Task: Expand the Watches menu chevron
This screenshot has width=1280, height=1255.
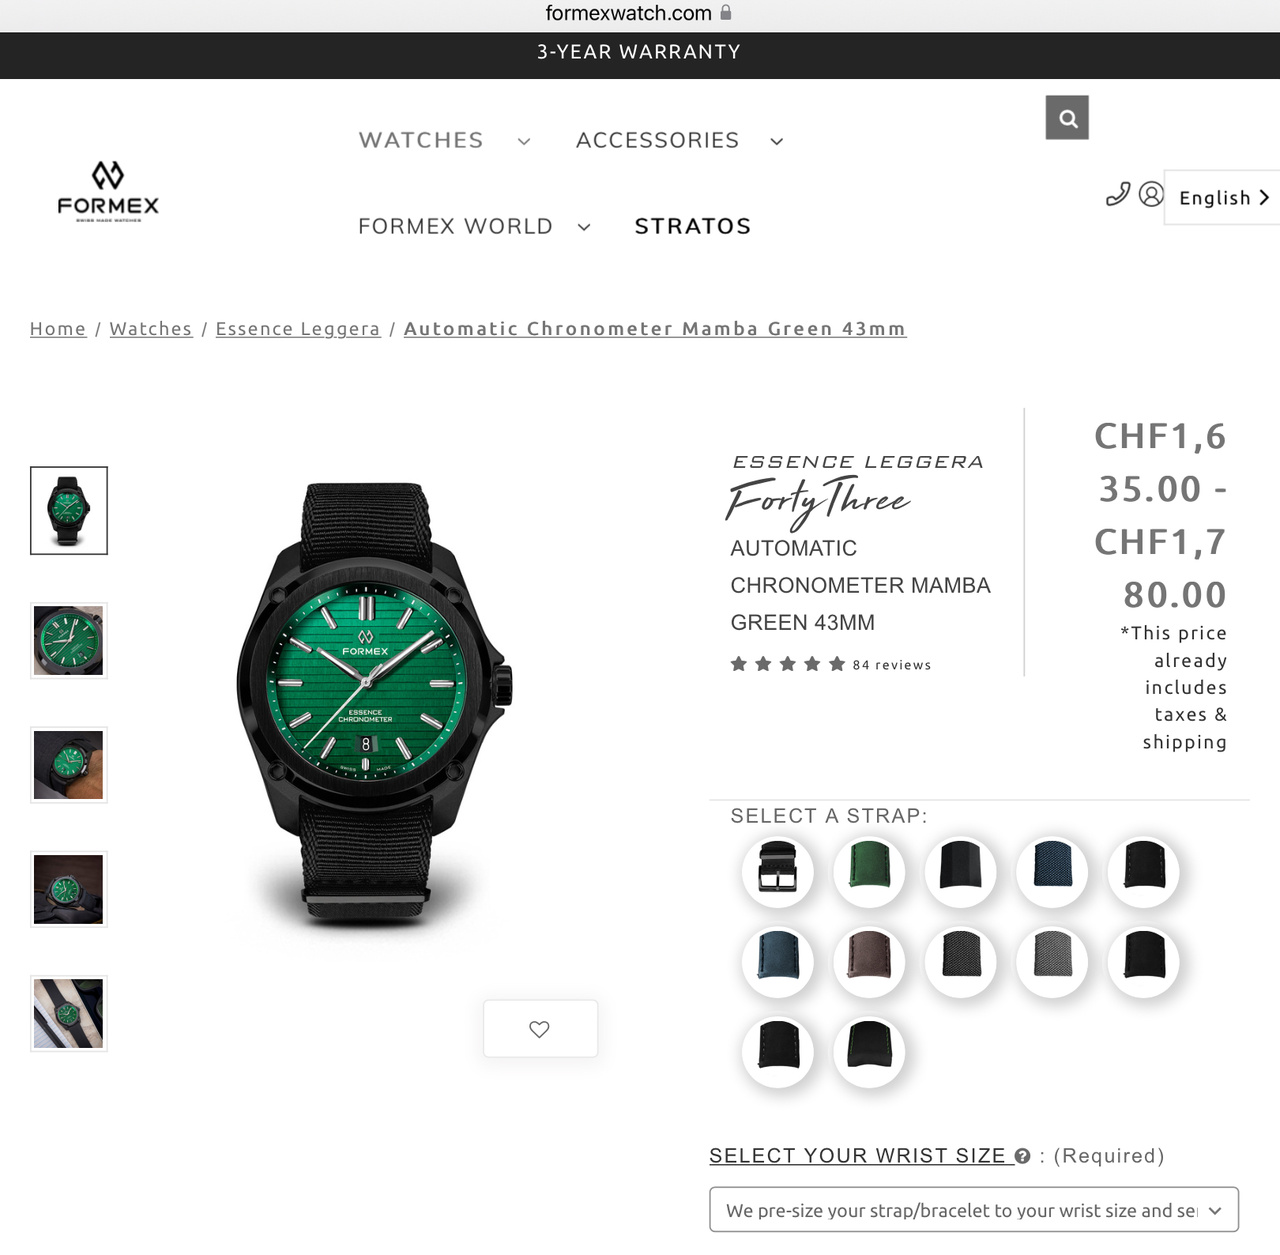Action: click(x=524, y=142)
